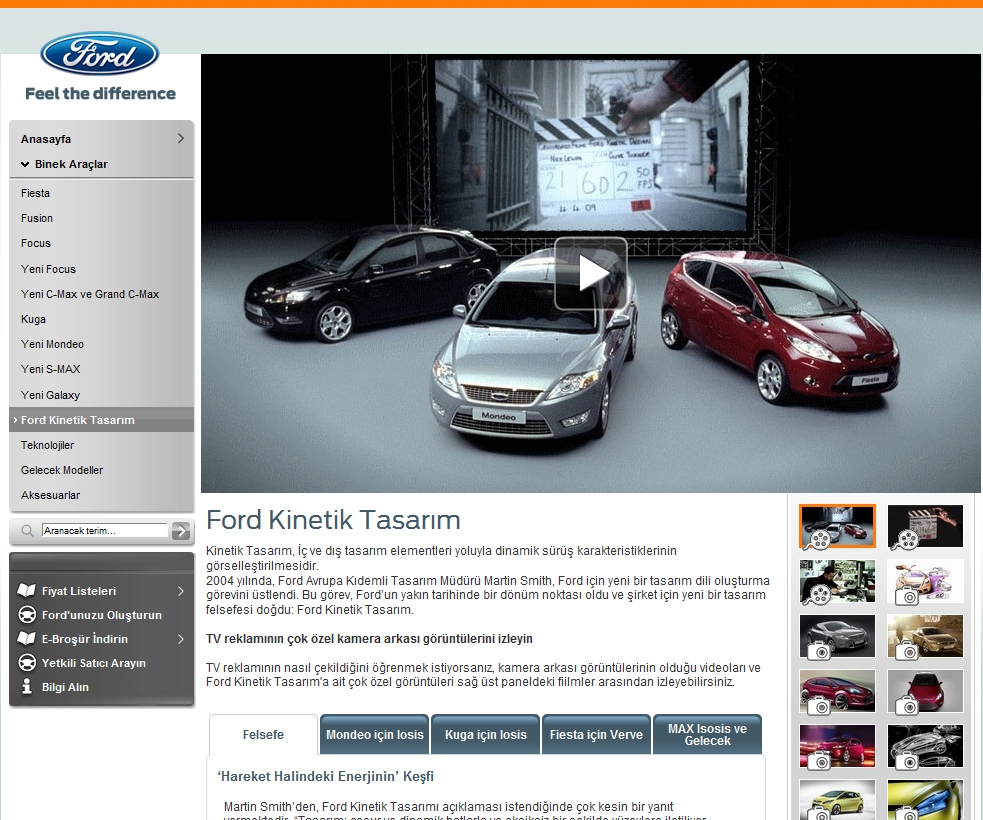
Task: Click the camera icon on the gold Mondeo thumbnail
Action: coord(907,651)
